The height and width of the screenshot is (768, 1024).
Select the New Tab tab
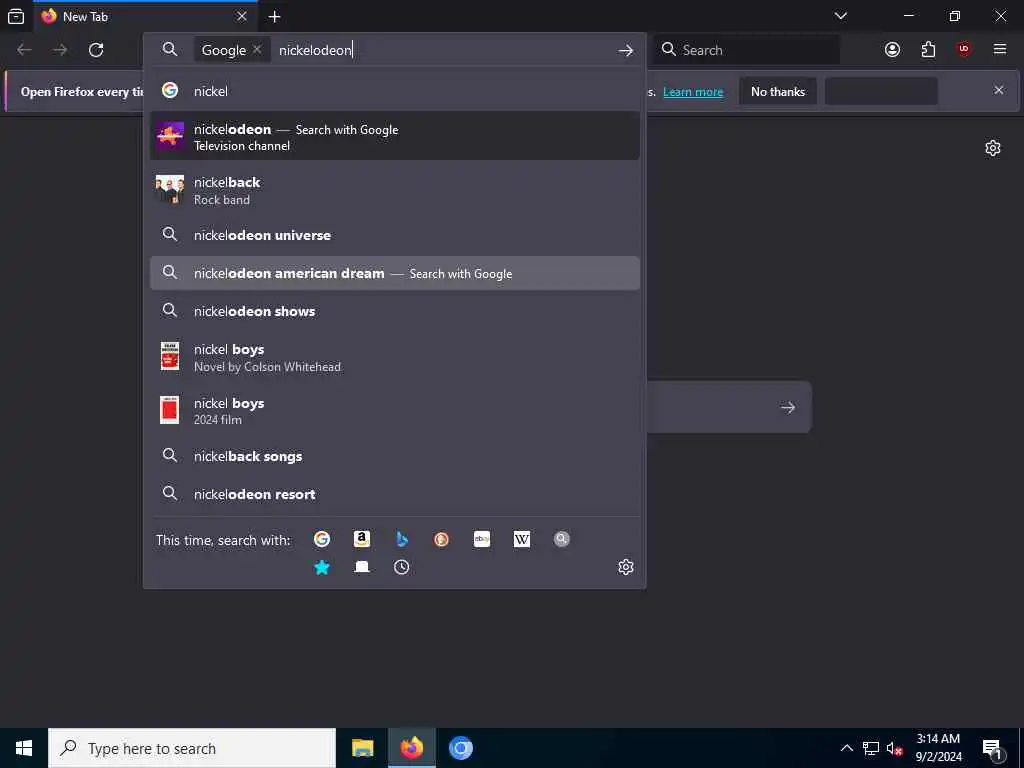tap(145, 16)
